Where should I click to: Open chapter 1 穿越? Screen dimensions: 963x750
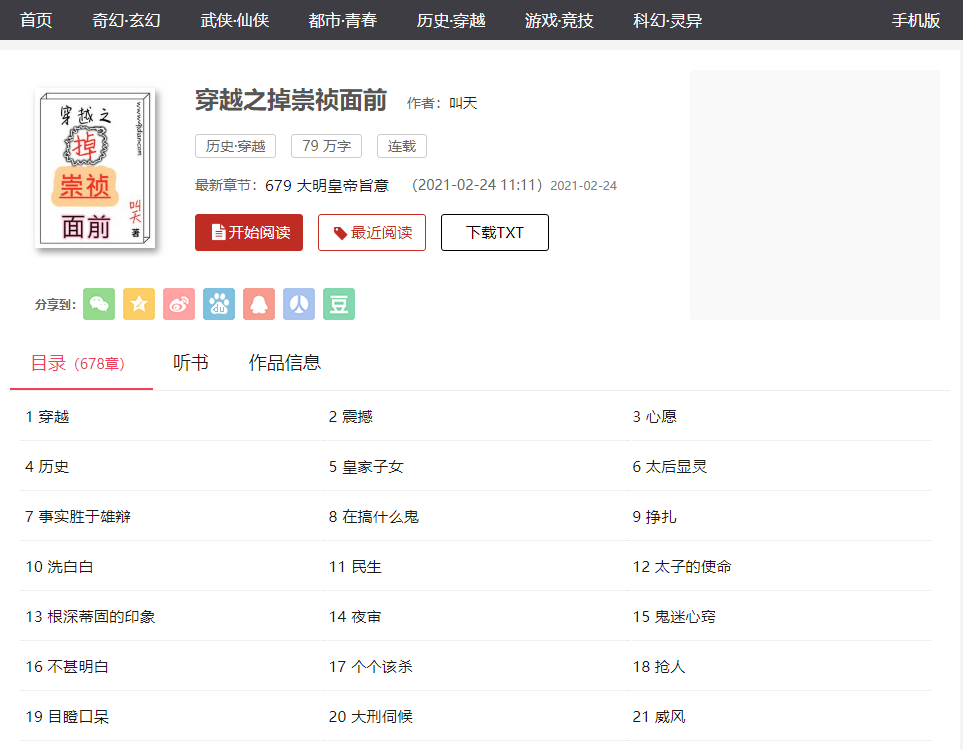[x=48, y=417]
